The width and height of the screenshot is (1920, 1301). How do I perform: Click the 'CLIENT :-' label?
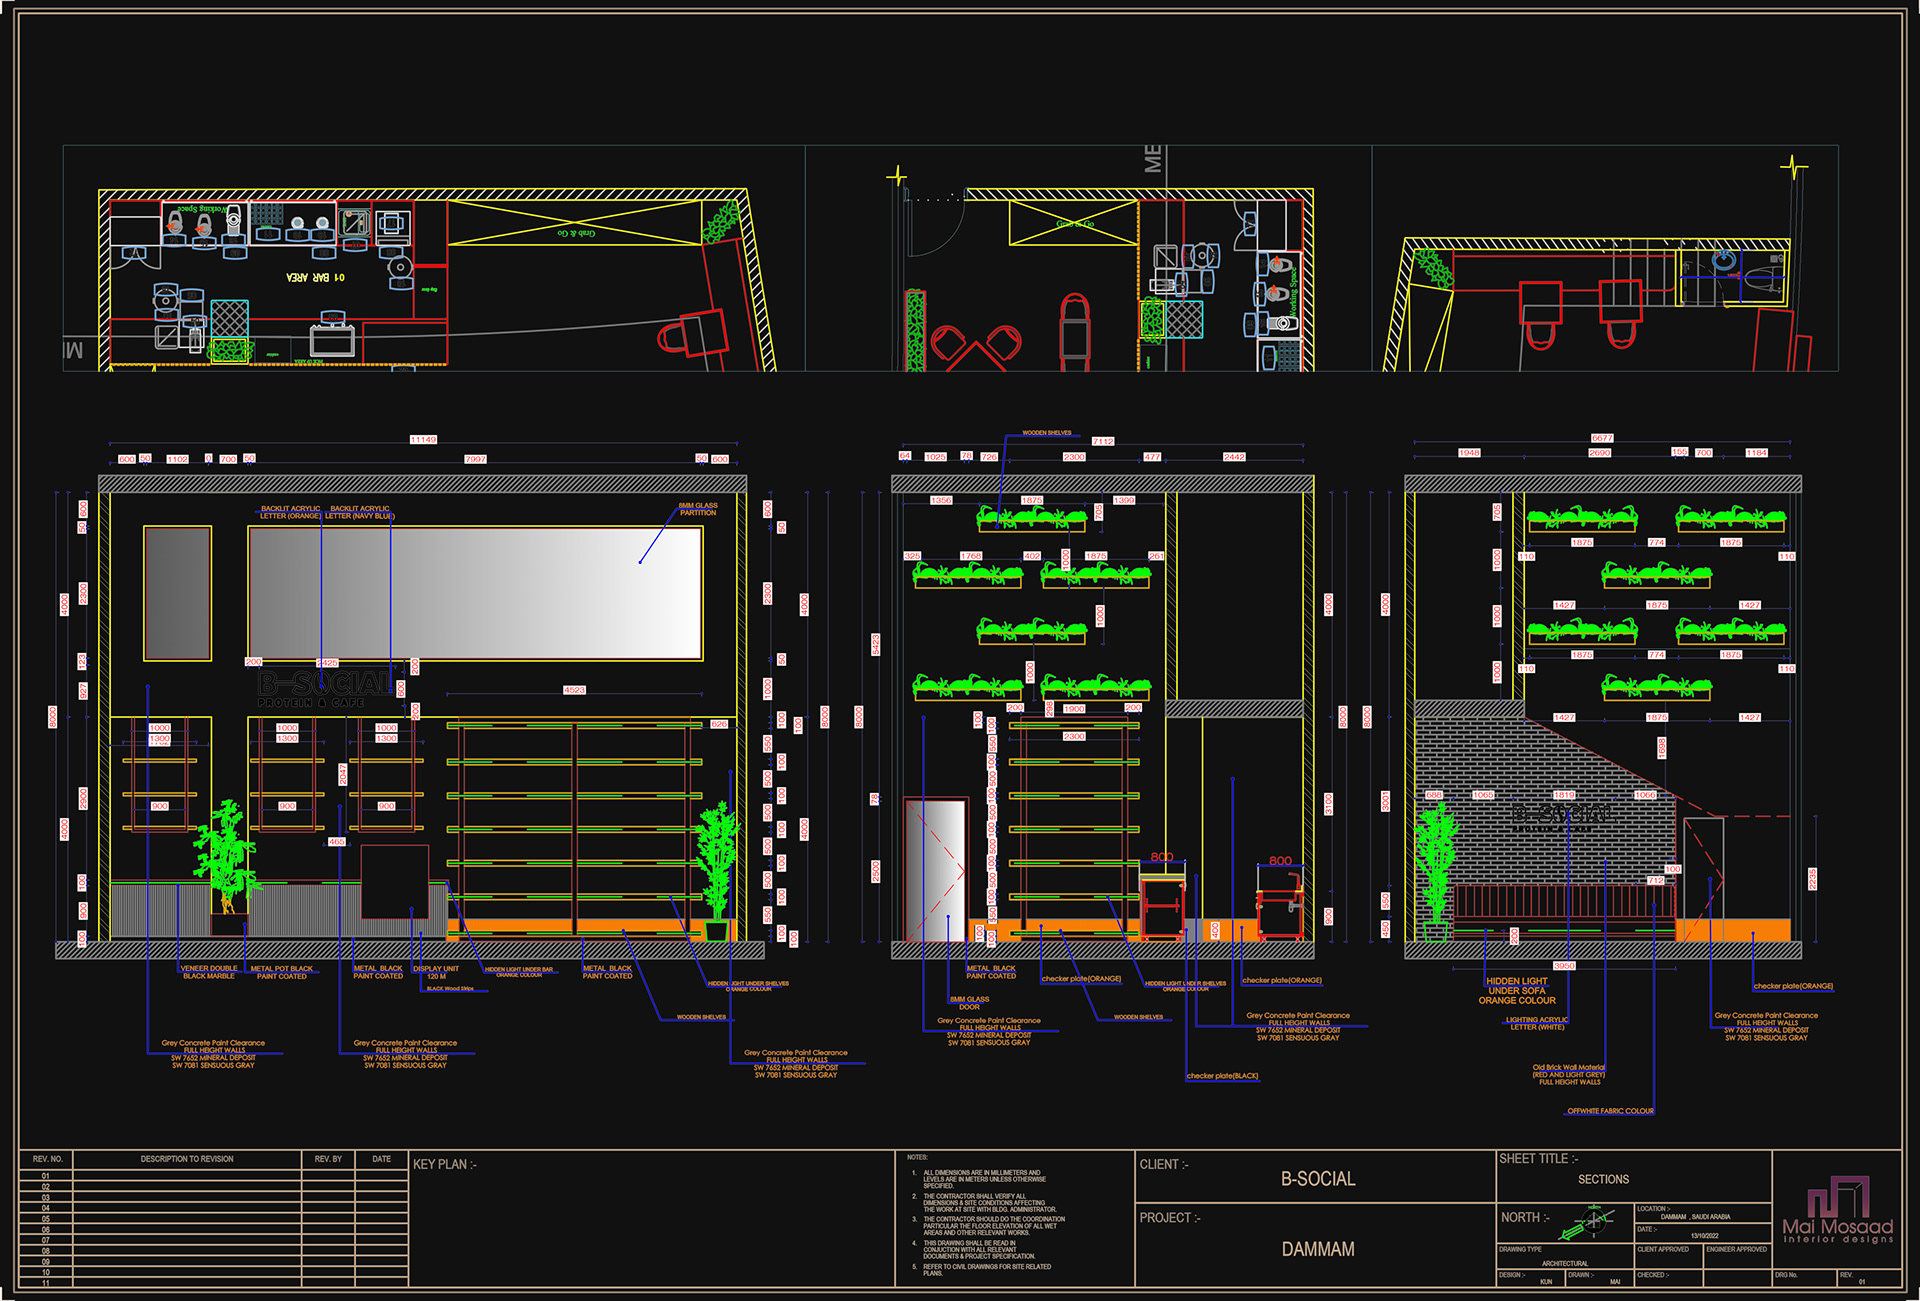[x=1164, y=1164]
